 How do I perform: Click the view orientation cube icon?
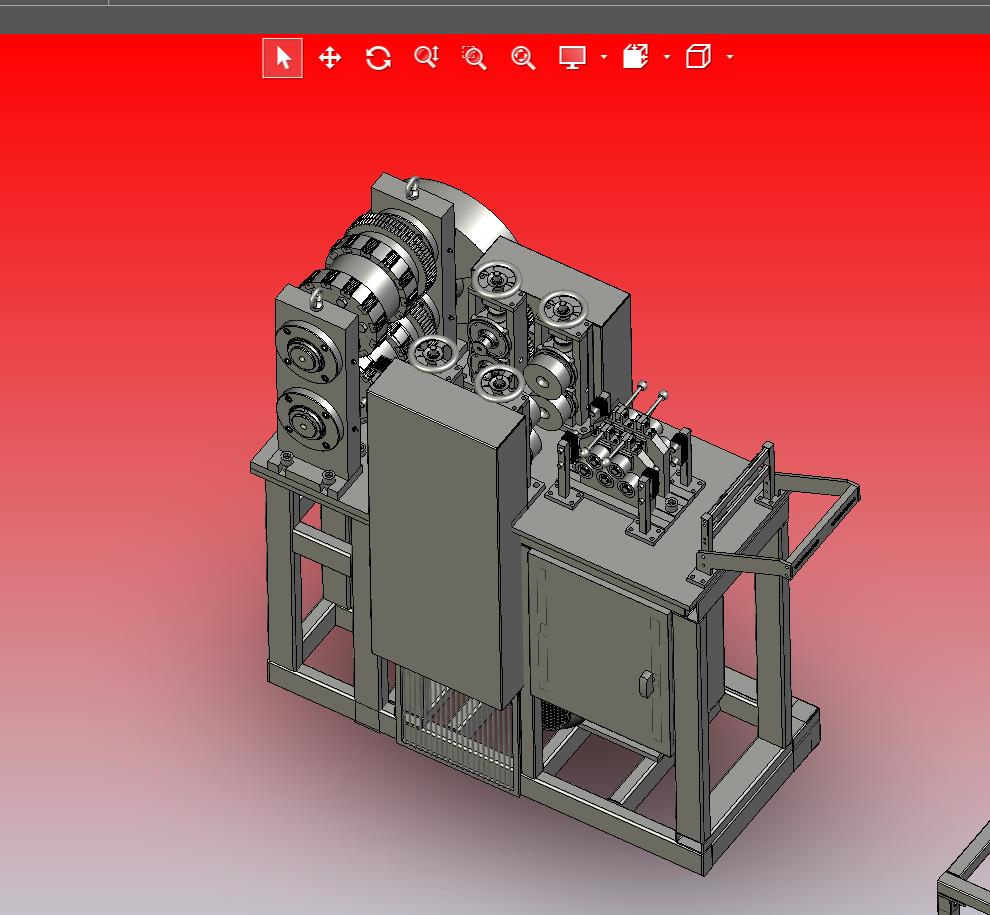tap(698, 56)
